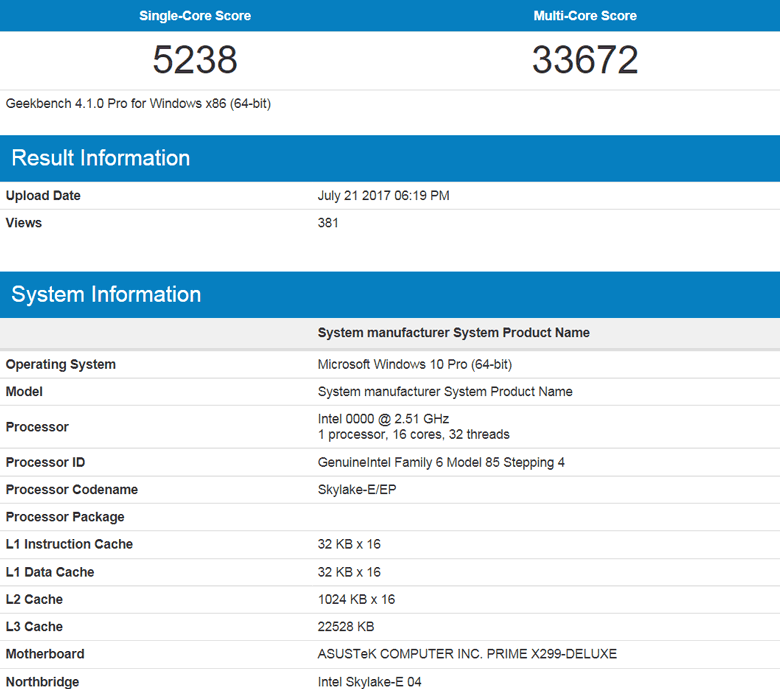Click the L3 Cache label
The image size is (780, 689).
click(34, 627)
